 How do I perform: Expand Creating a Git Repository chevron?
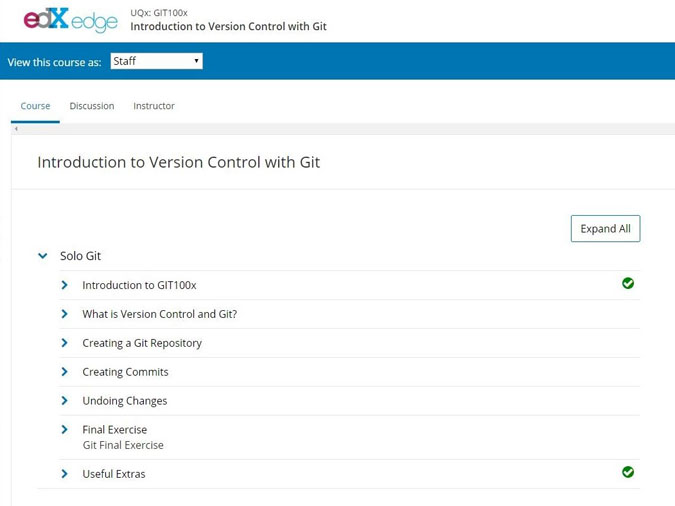click(65, 343)
